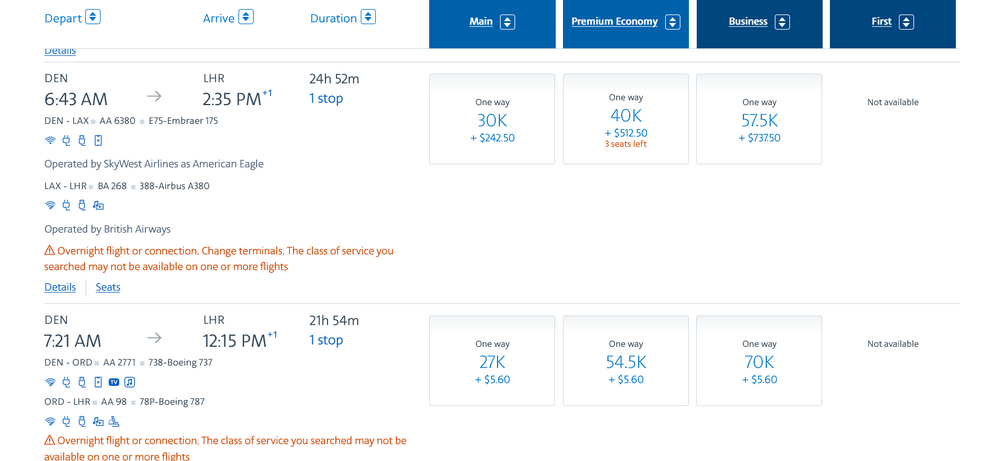Select the 30K Main fare
1000x461 pixels.
[492, 119]
